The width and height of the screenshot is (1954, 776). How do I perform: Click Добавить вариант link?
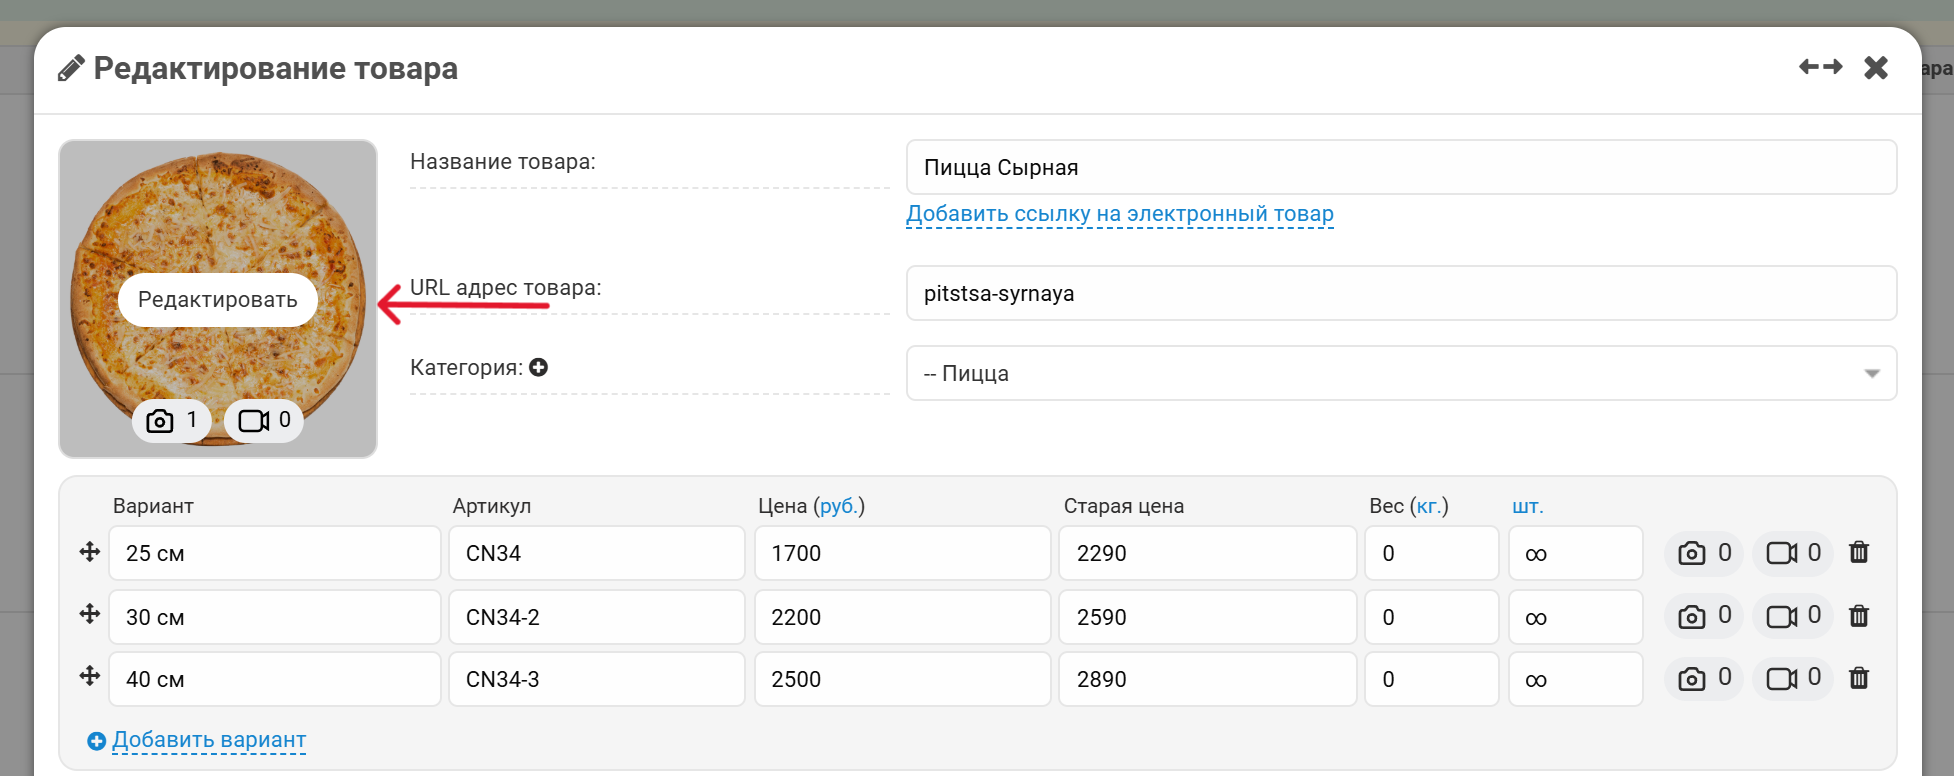[x=208, y=740]
